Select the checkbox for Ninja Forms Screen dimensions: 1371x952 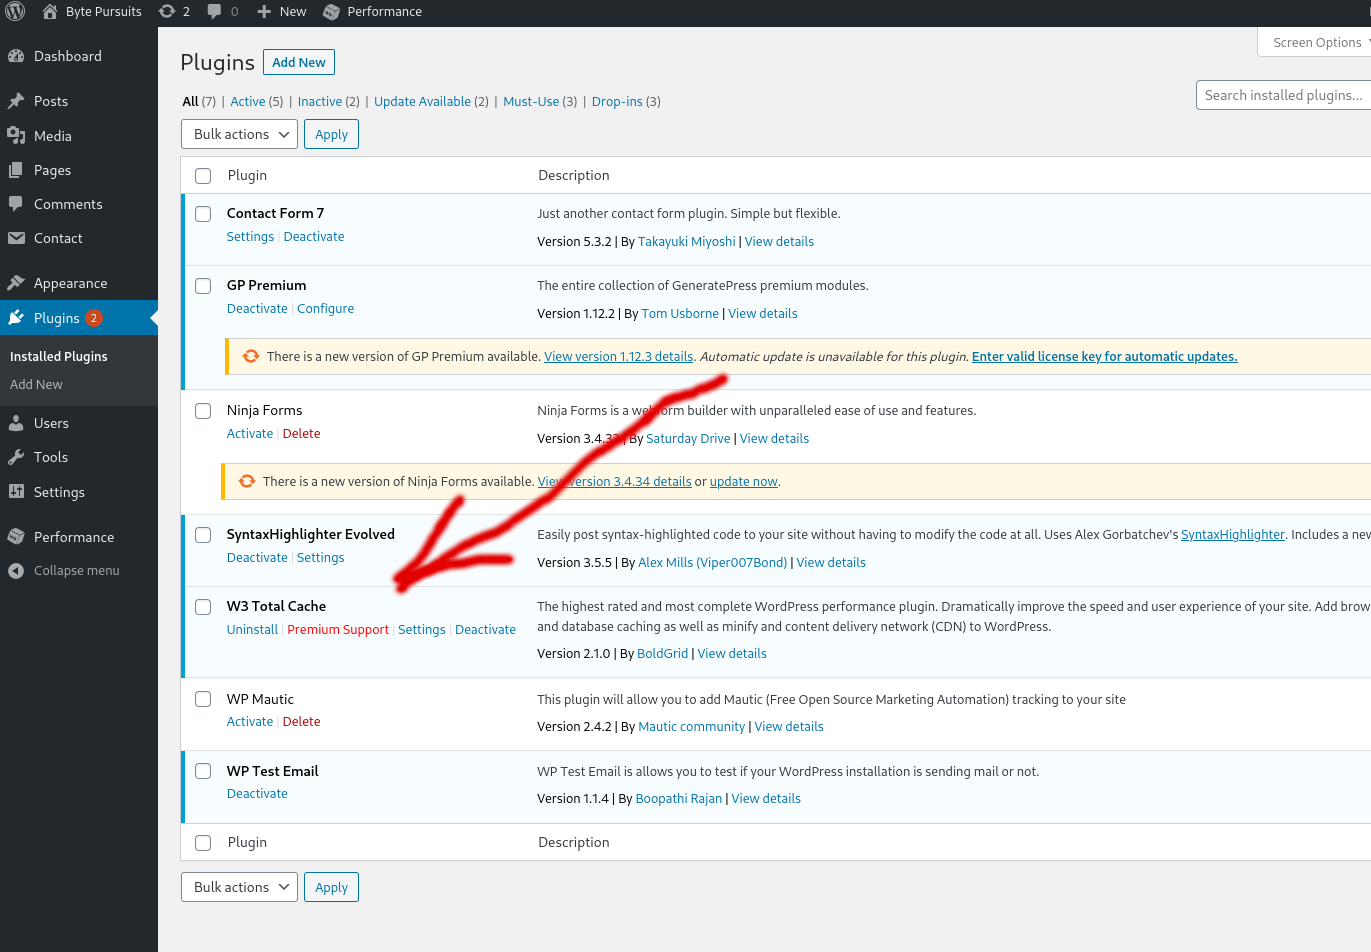pyautogui.click(x=203, y=410)
